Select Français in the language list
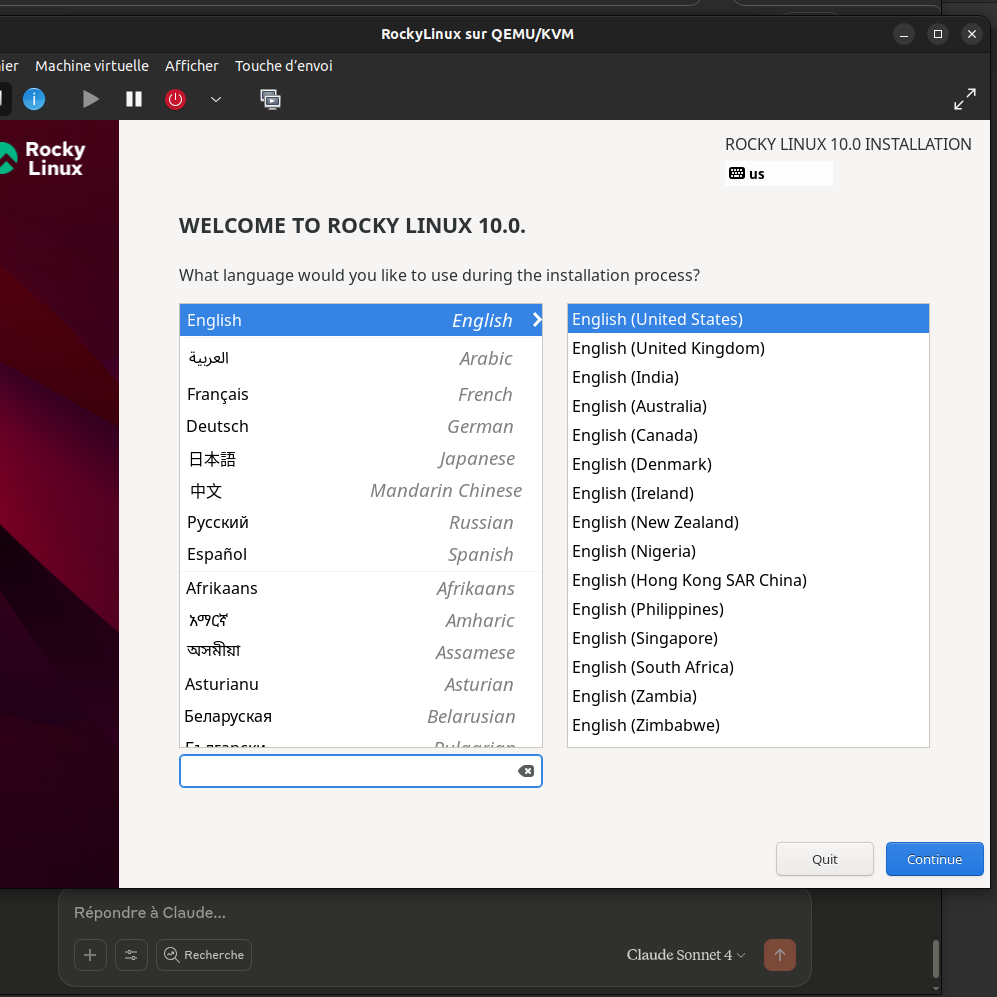The height and width of the screenshot is (997, 997). [361, 394]
